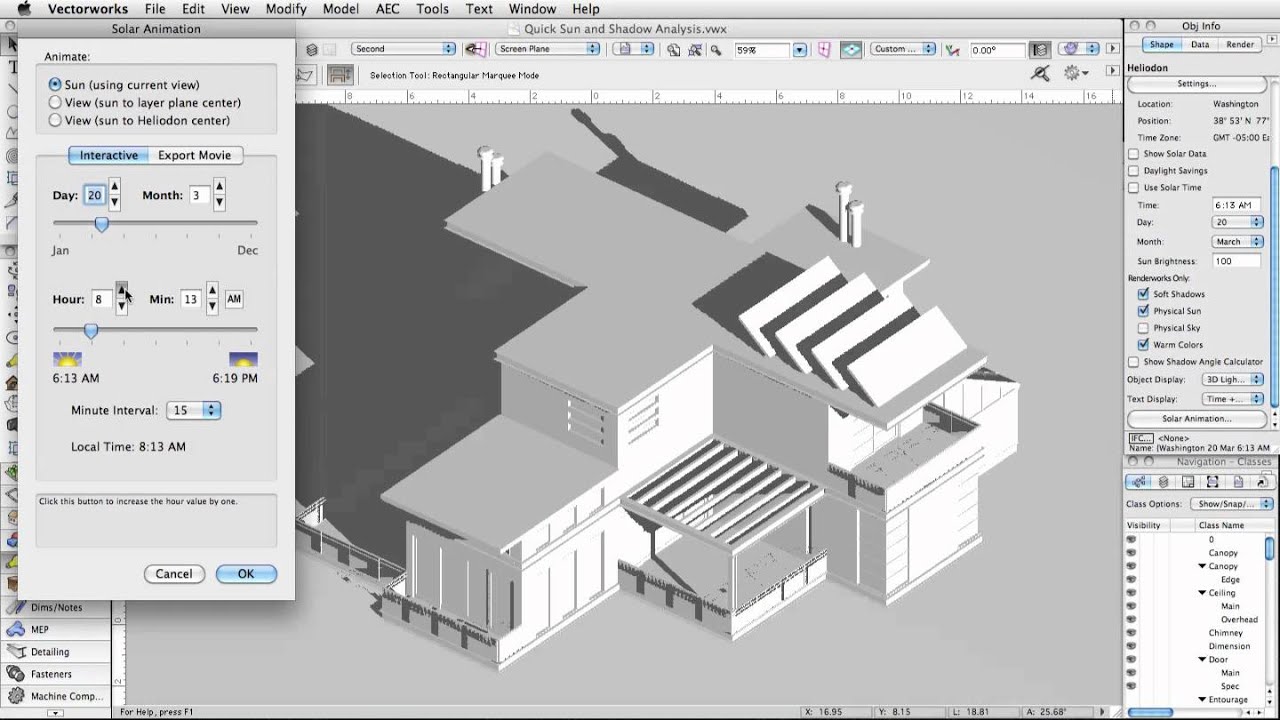Viewport: 1280px width, 720px height.
Task: Open the Minute Interval dropdown
Action: [193, 410]
